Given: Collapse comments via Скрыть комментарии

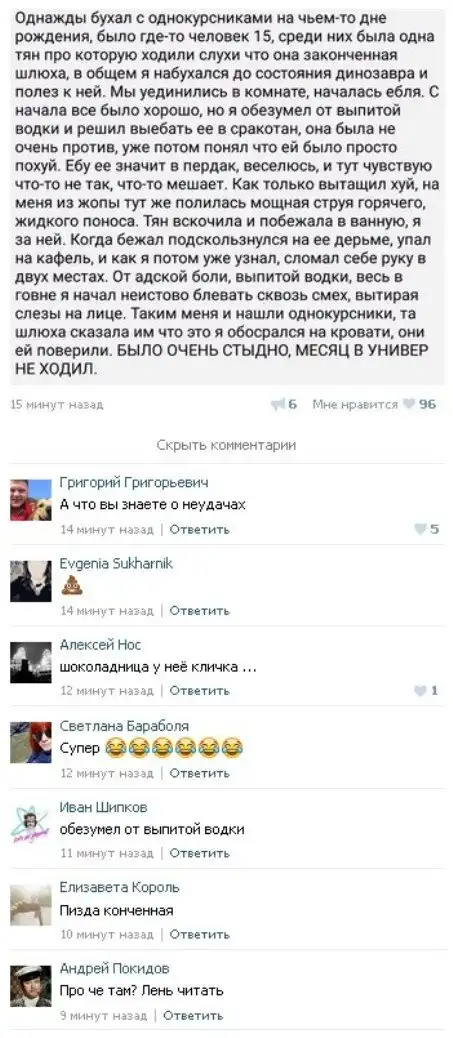Looking at the screenshot, I should (x=226, y=445).
